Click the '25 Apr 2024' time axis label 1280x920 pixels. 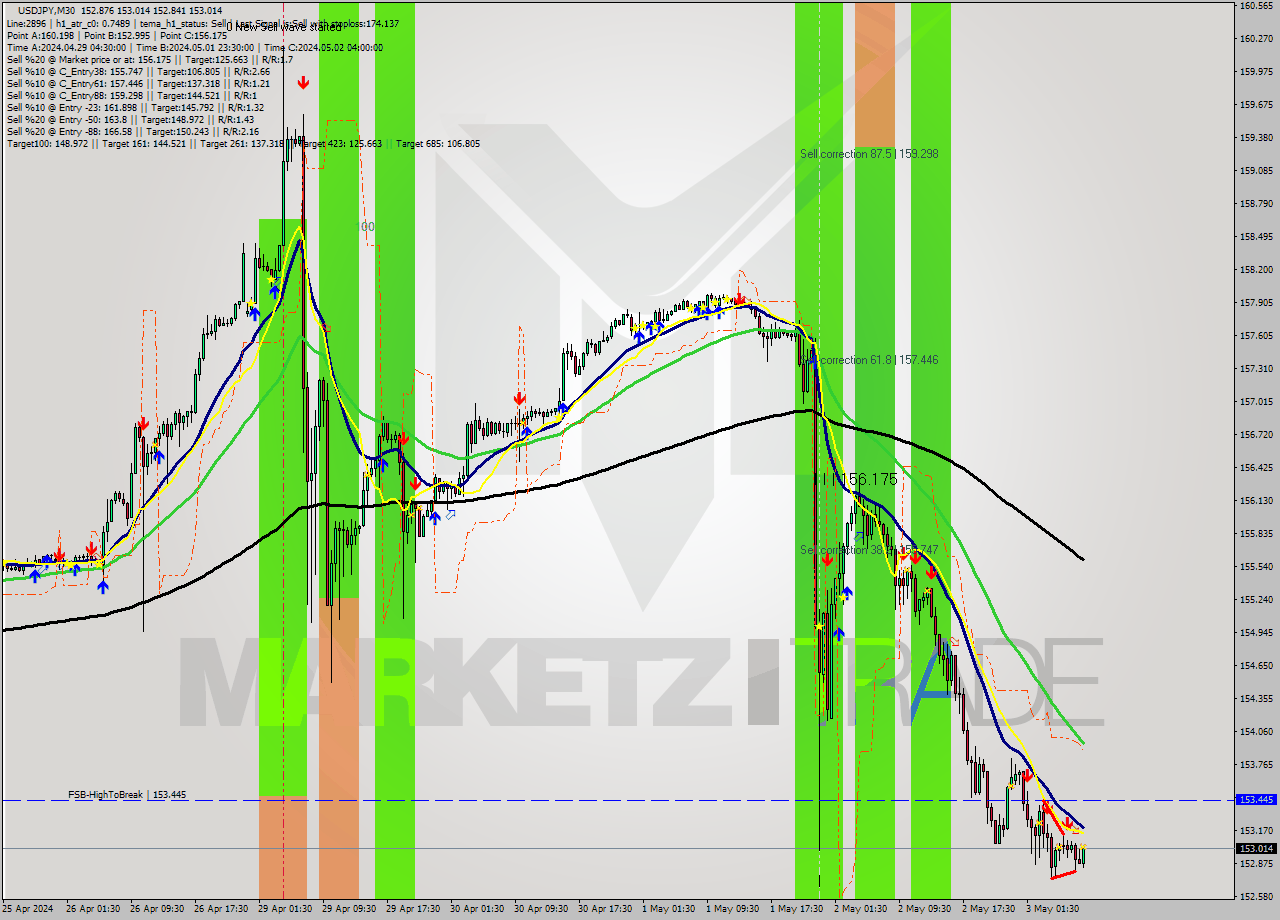point(29,909)
